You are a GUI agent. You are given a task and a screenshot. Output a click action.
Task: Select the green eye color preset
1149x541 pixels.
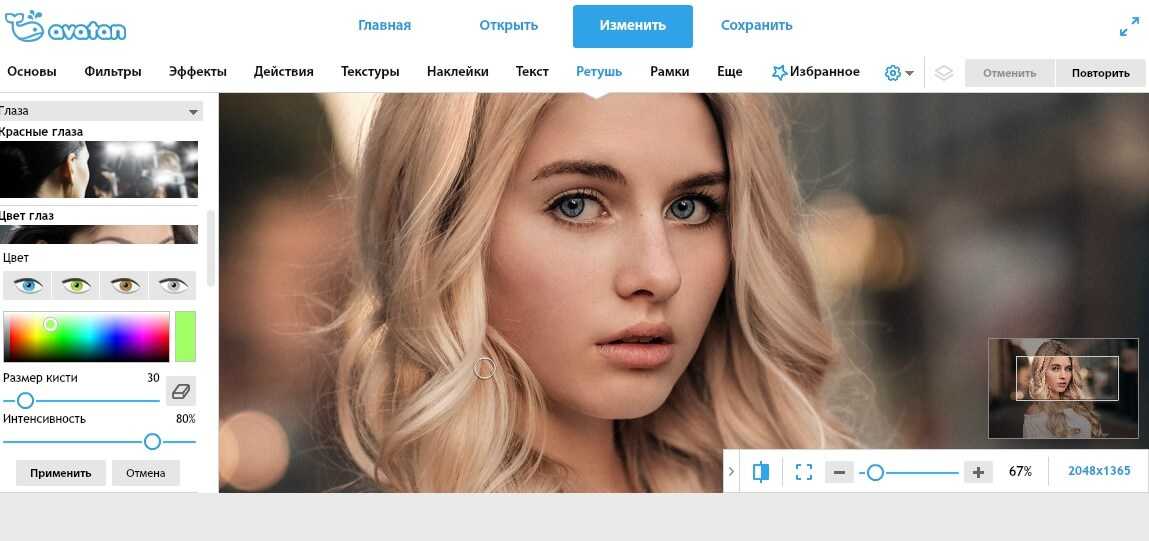pyautogui.click(x=75, y=285)
